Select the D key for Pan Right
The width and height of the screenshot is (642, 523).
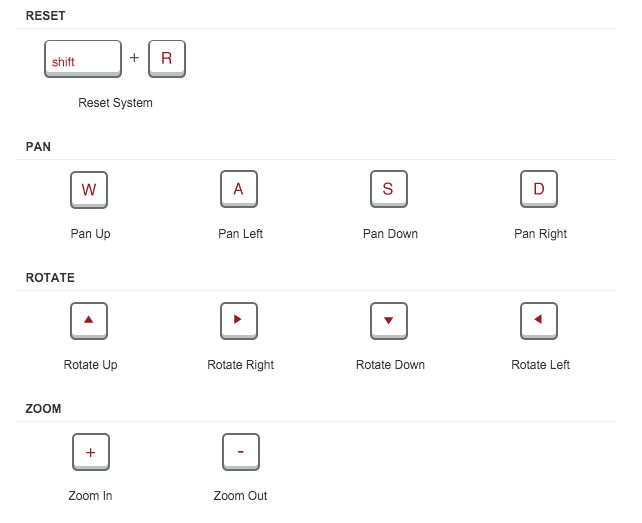pyautogui.click(x=539, y=189)
